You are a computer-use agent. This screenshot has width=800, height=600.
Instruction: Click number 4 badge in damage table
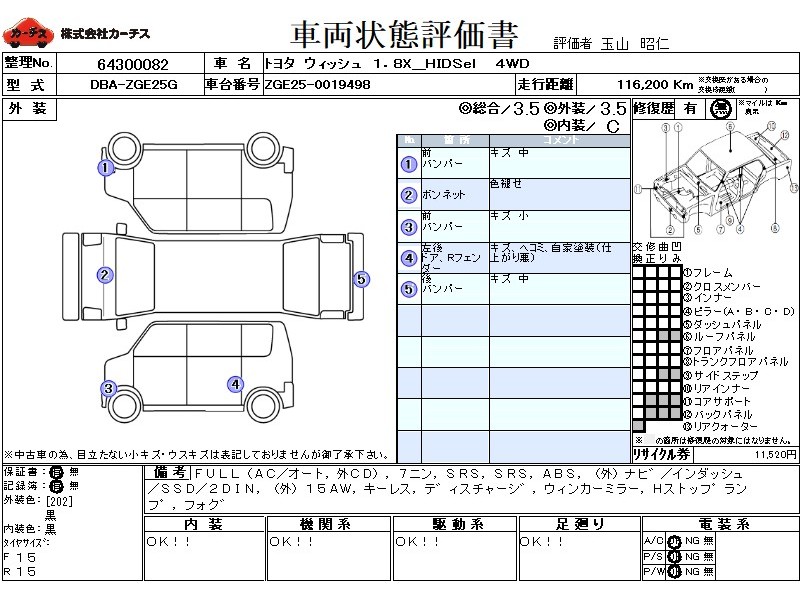[408, 258]
